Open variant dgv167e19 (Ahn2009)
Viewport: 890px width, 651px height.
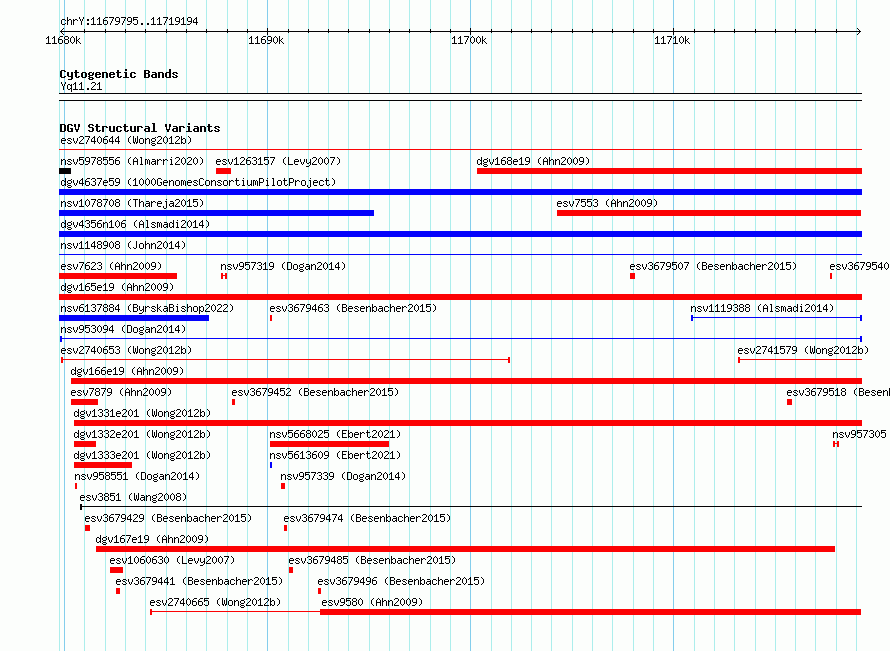(152, 539)
